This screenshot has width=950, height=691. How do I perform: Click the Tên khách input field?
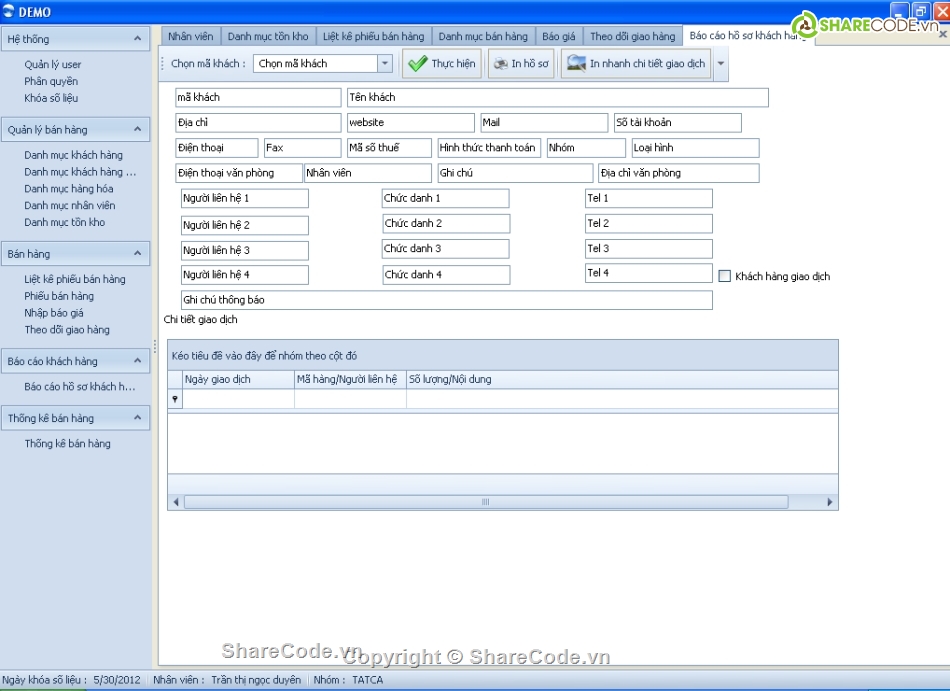(557, 98)
